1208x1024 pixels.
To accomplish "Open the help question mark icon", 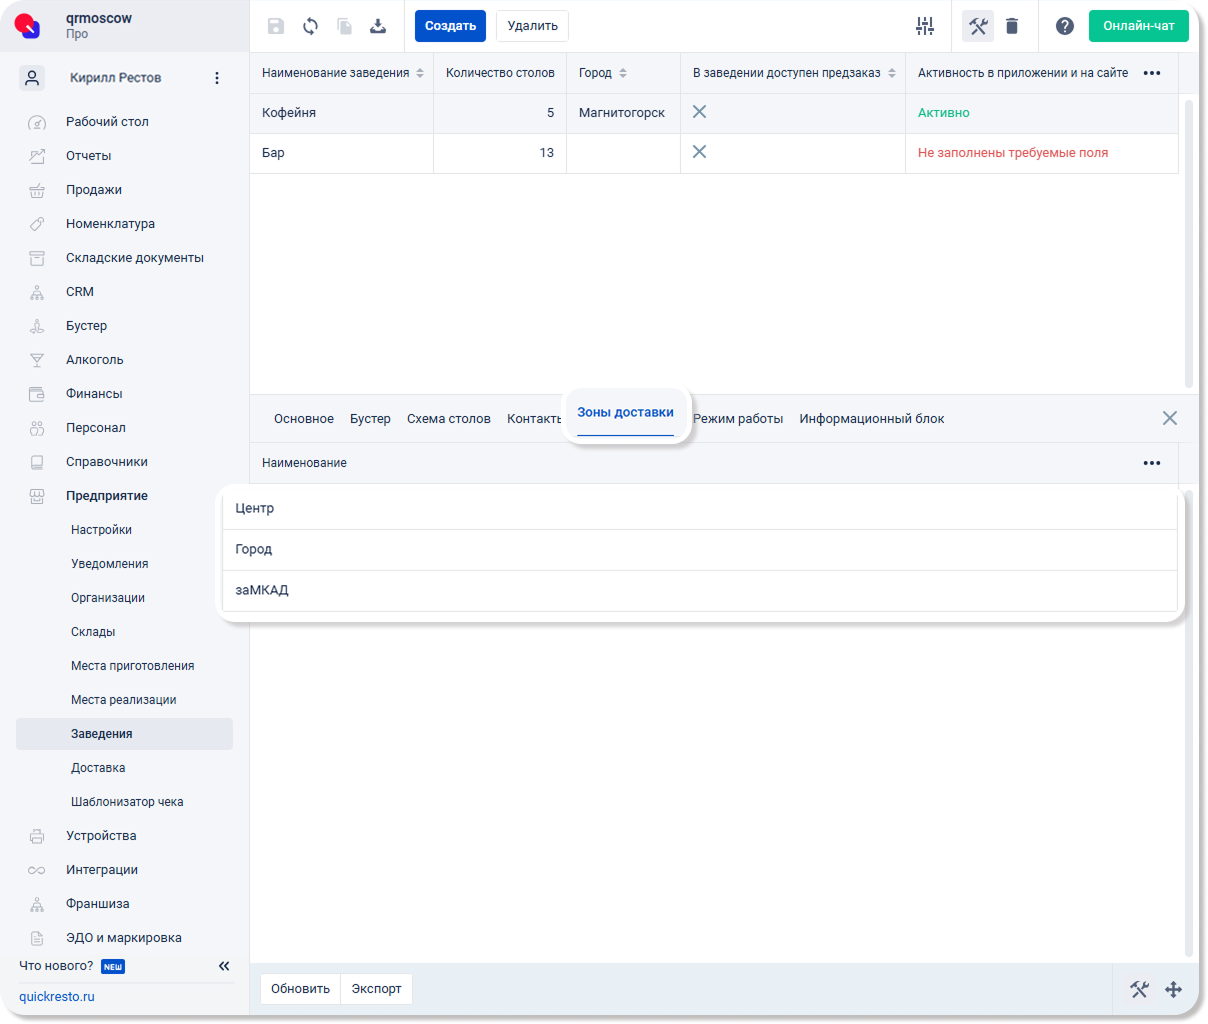I will pos(1065,26).
